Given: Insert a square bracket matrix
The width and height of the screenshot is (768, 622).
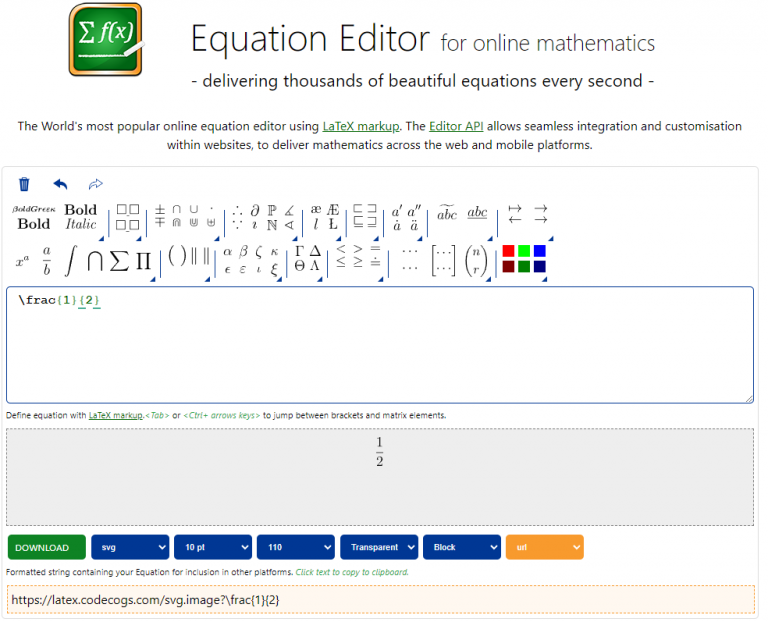Looking at the screenshot, I should click(443, 261).
